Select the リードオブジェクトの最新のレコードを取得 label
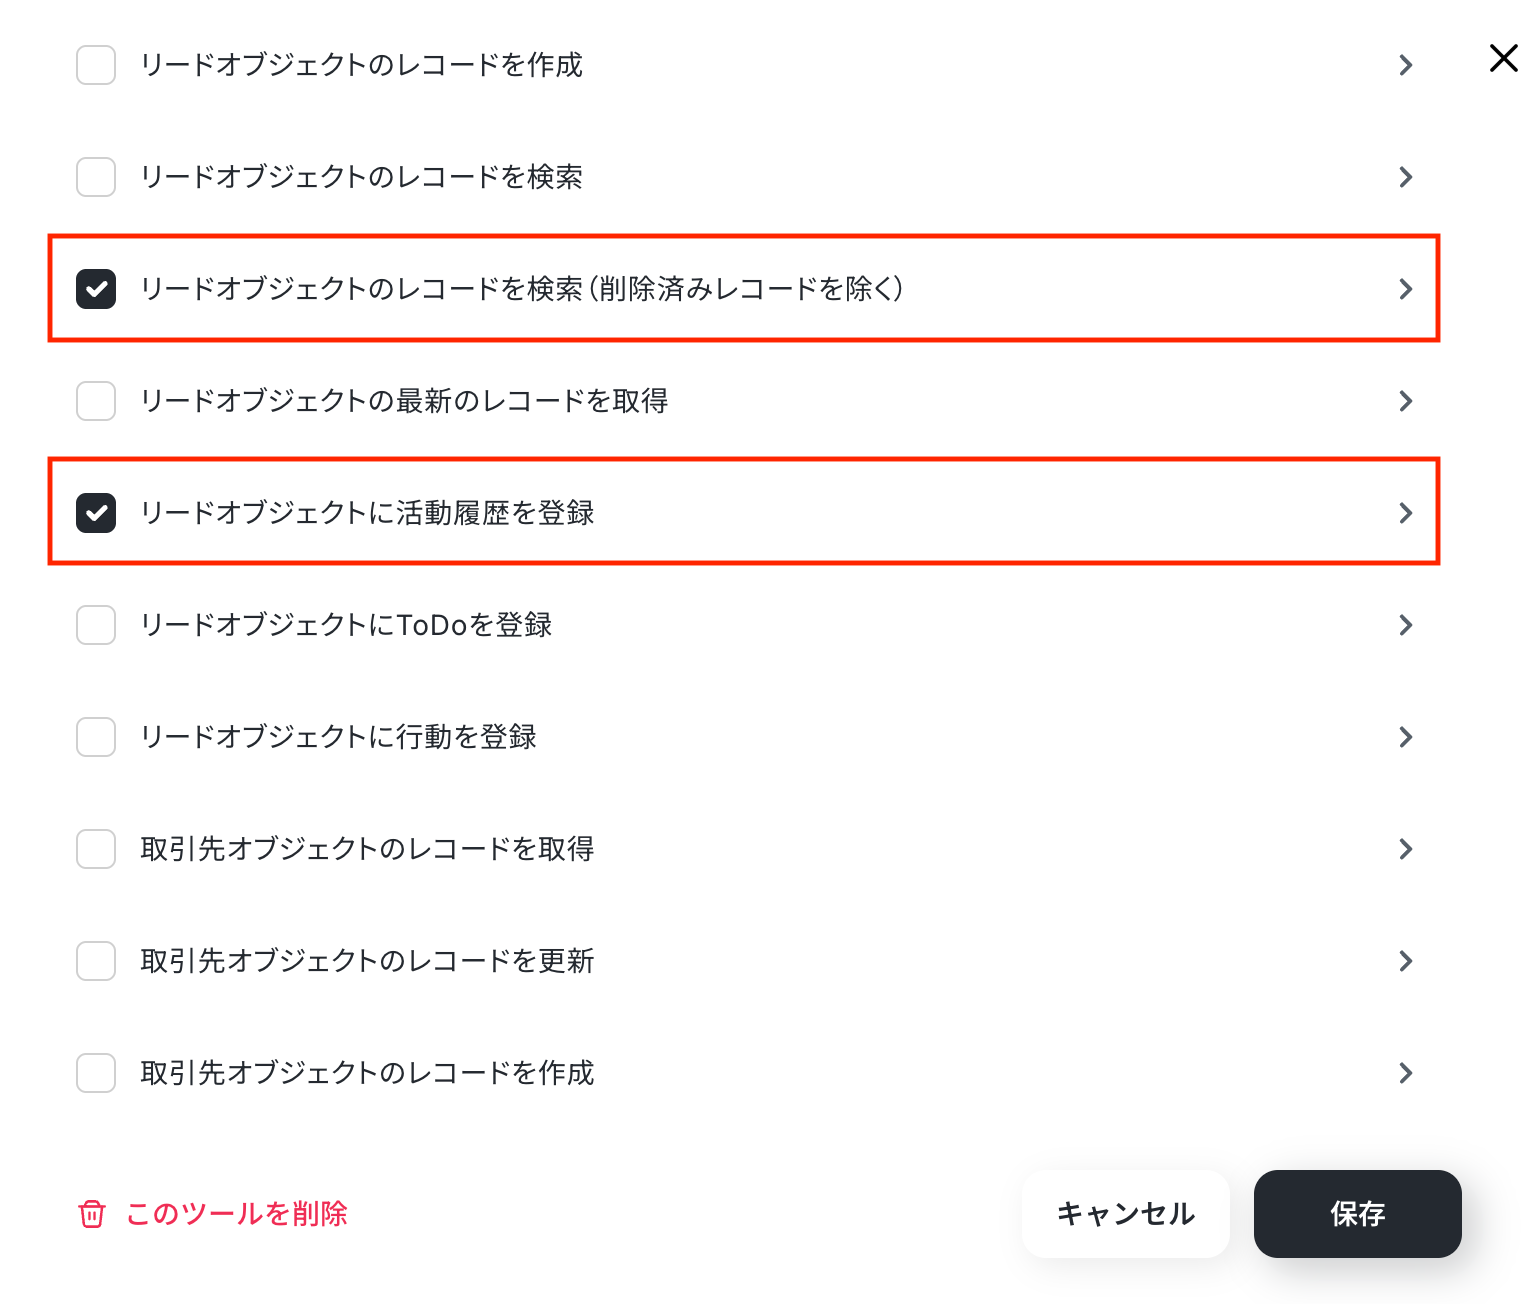 [404, 401]
